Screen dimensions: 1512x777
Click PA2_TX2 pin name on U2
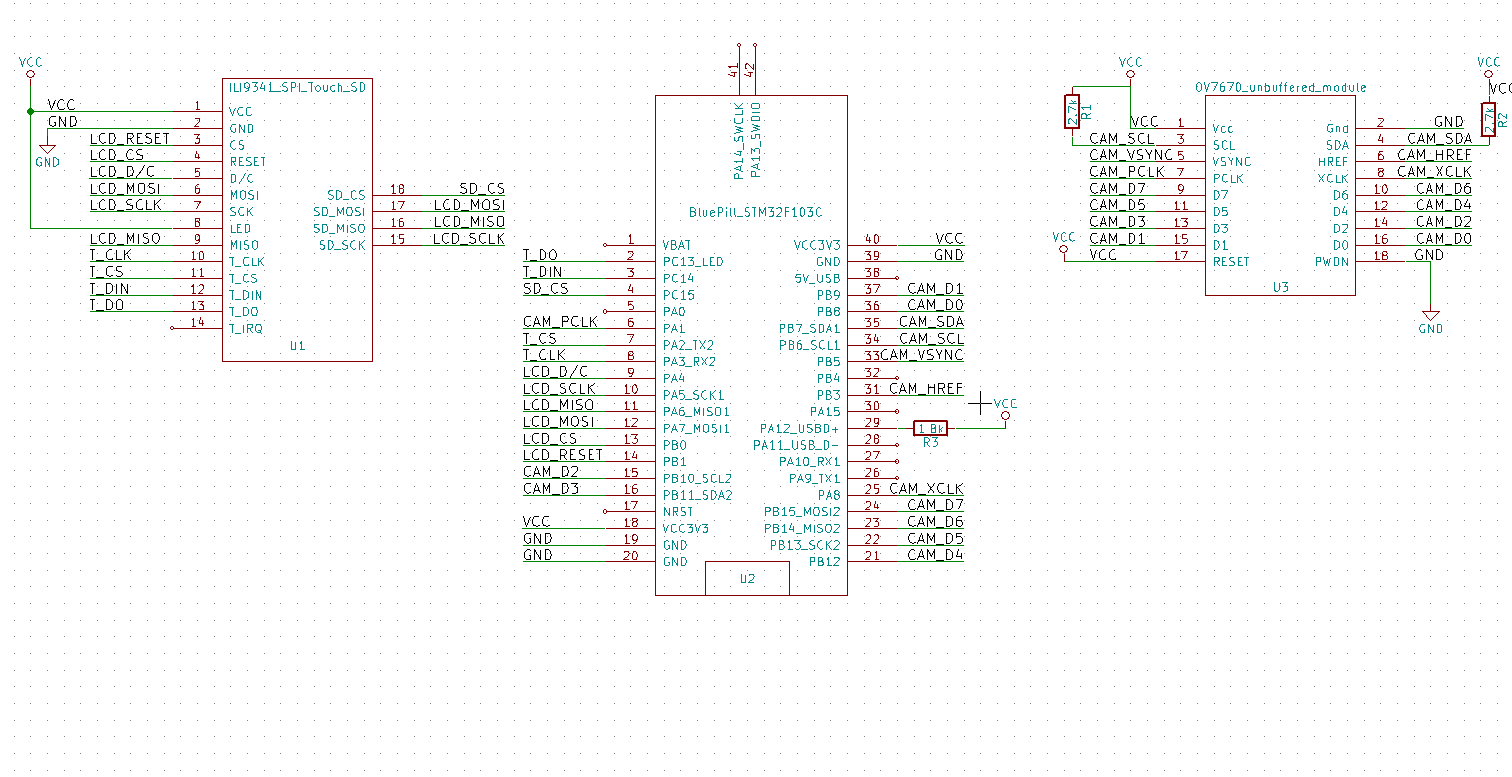pos(688,345)
